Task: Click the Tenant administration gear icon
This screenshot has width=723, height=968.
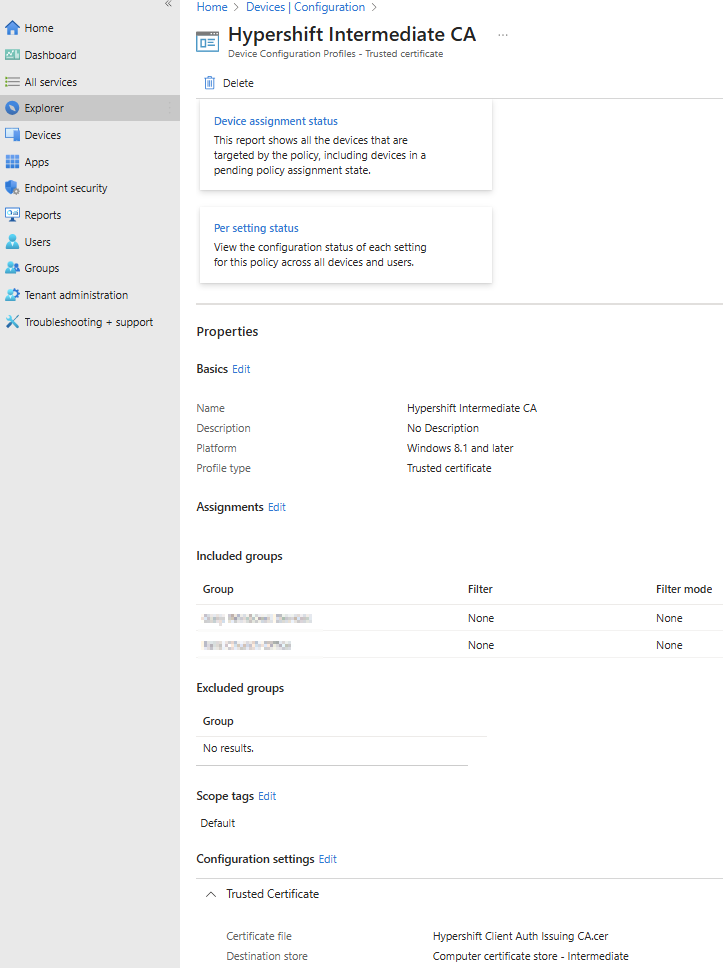Action: 12,295
